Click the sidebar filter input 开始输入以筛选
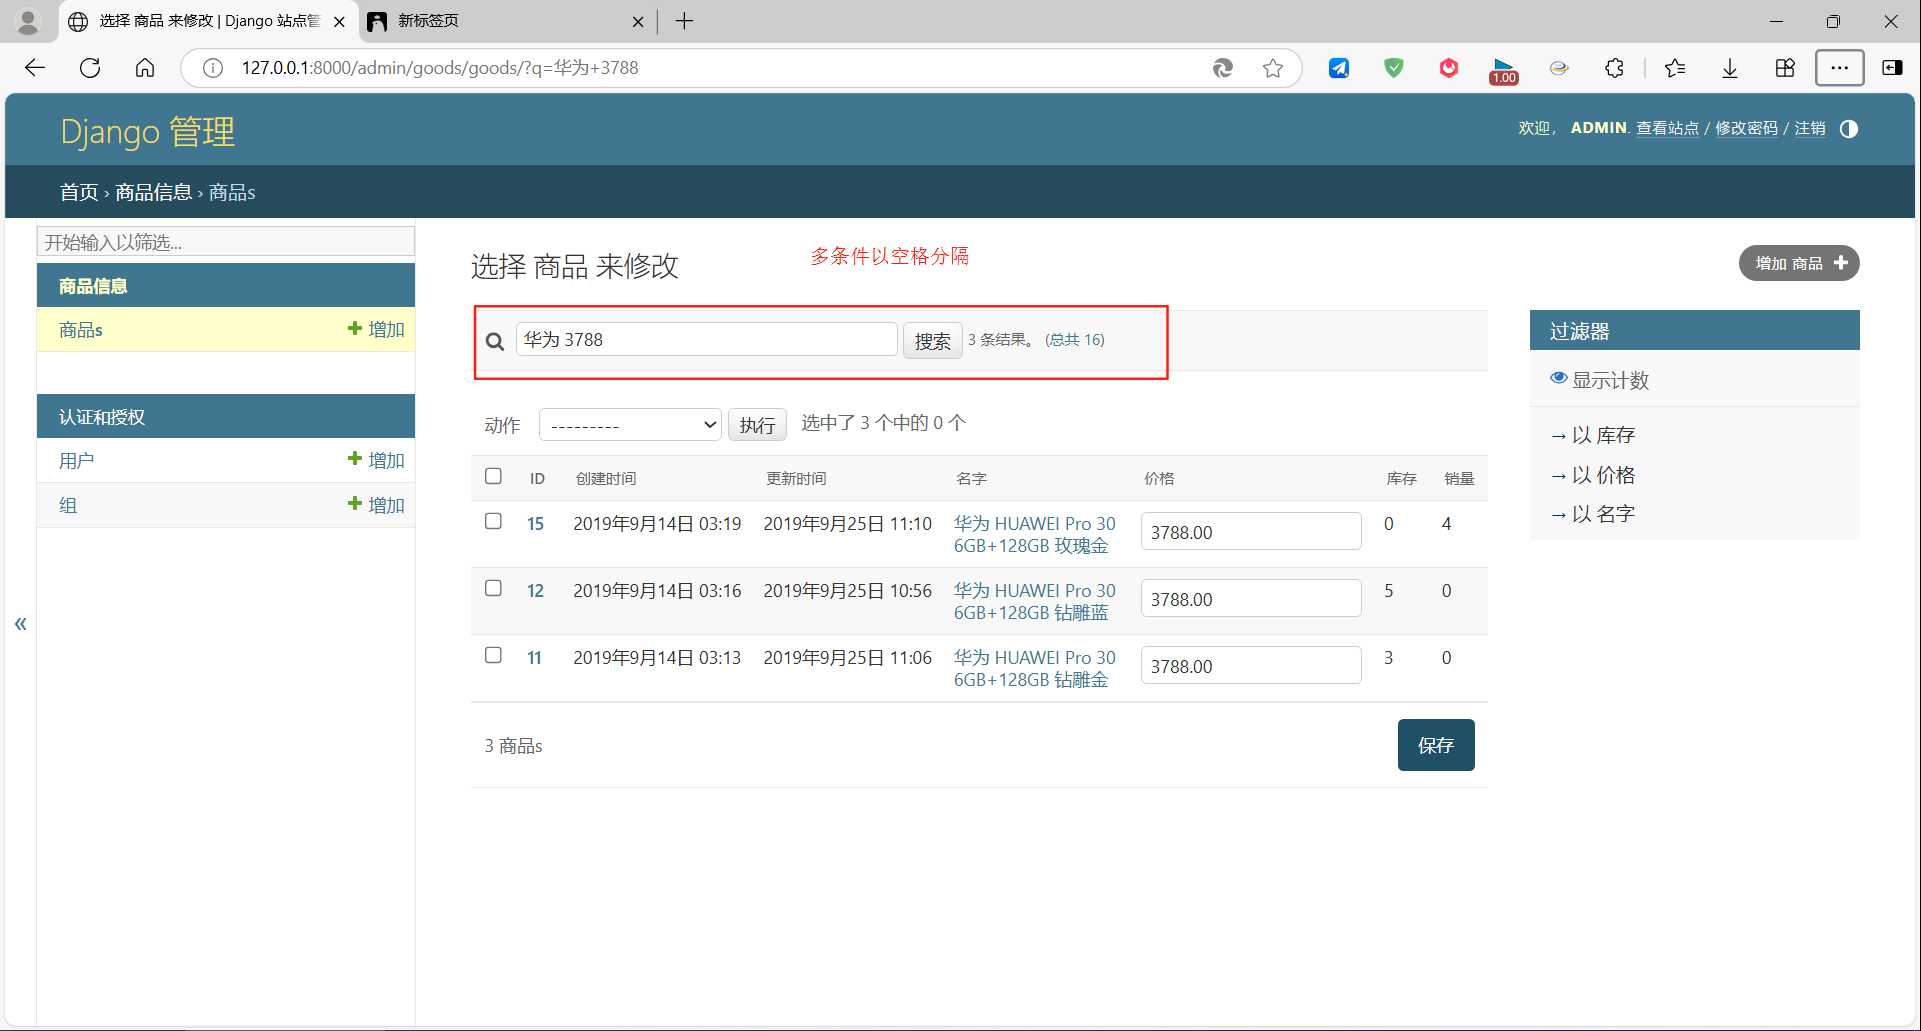1921x1031 pixels. pos(226,242)
